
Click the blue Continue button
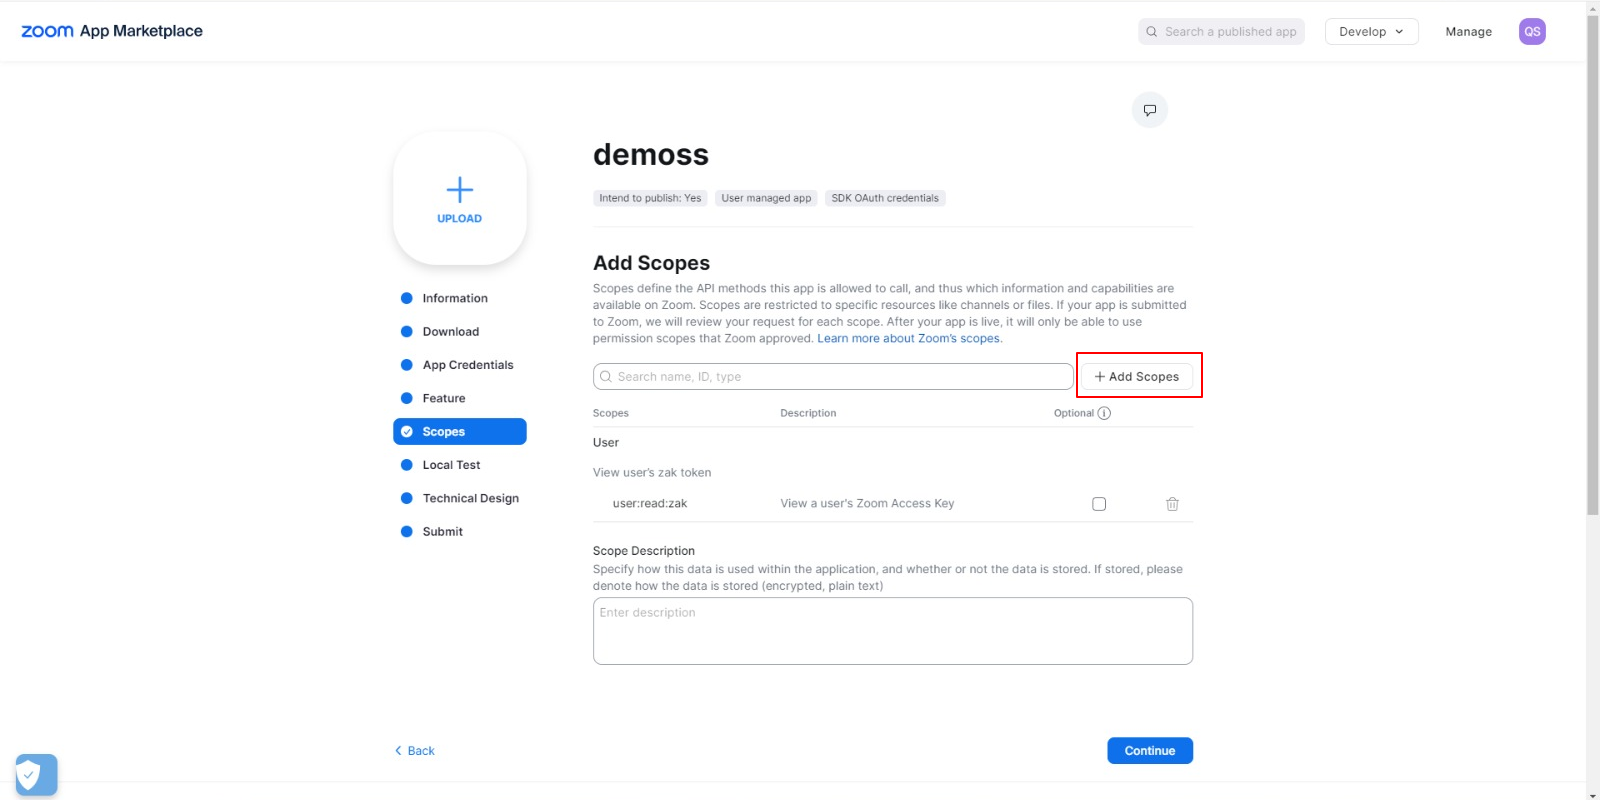pos(1149,751)
